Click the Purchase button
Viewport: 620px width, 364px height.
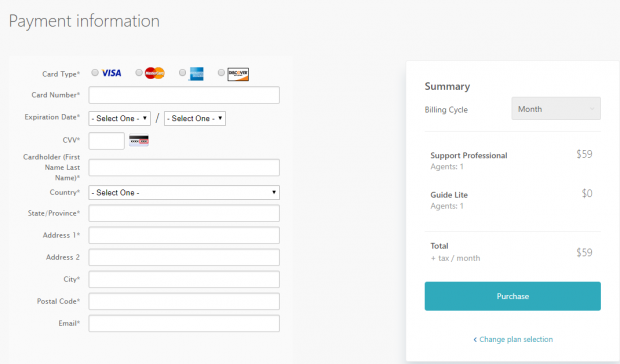[512, 296]
